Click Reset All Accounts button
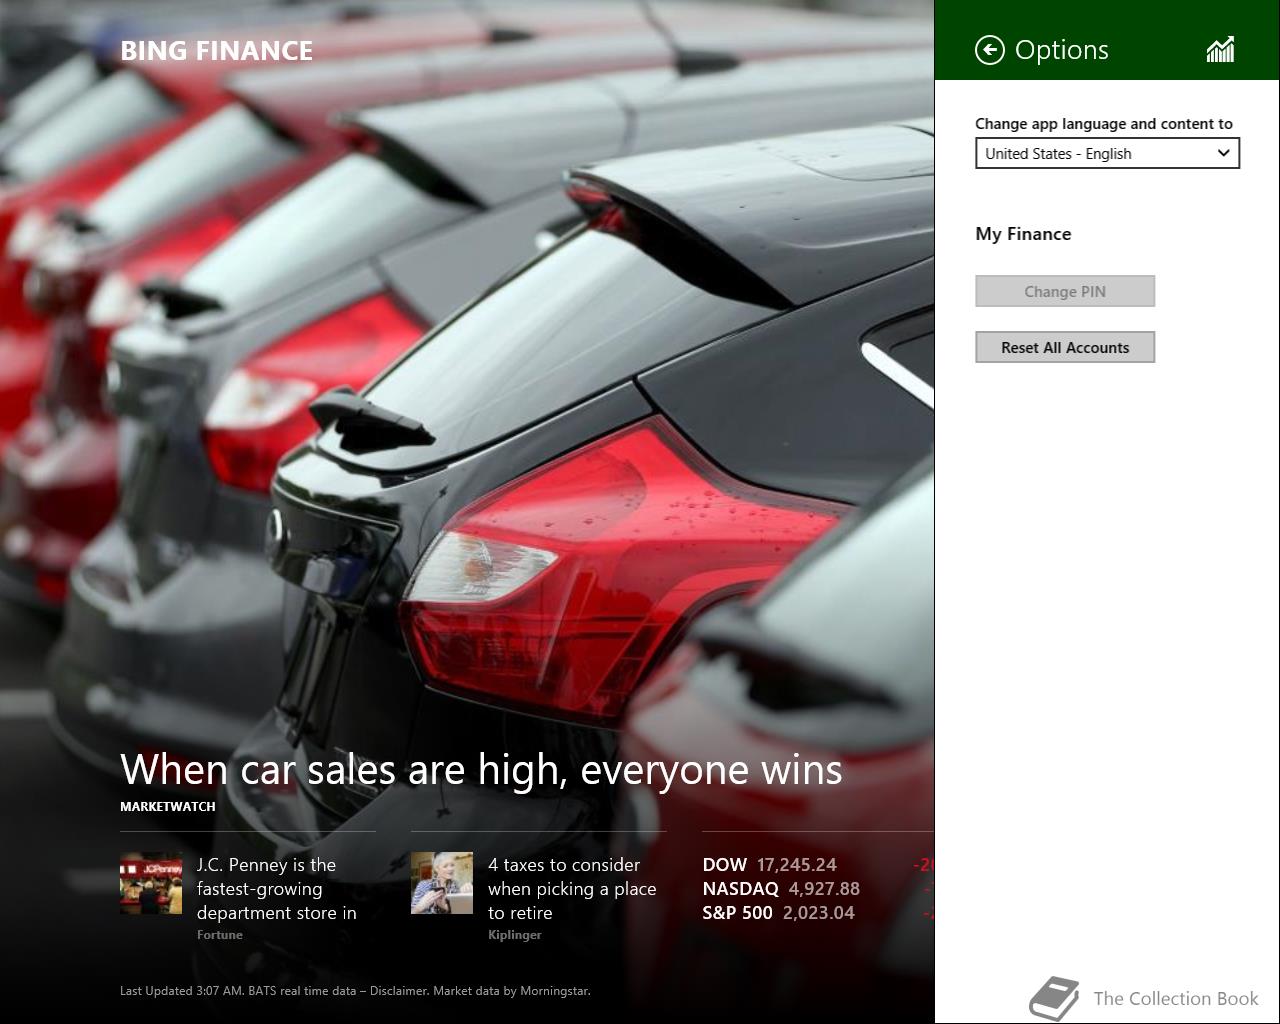This screenshot has height=1024, width=1280. coord(1065,347)
